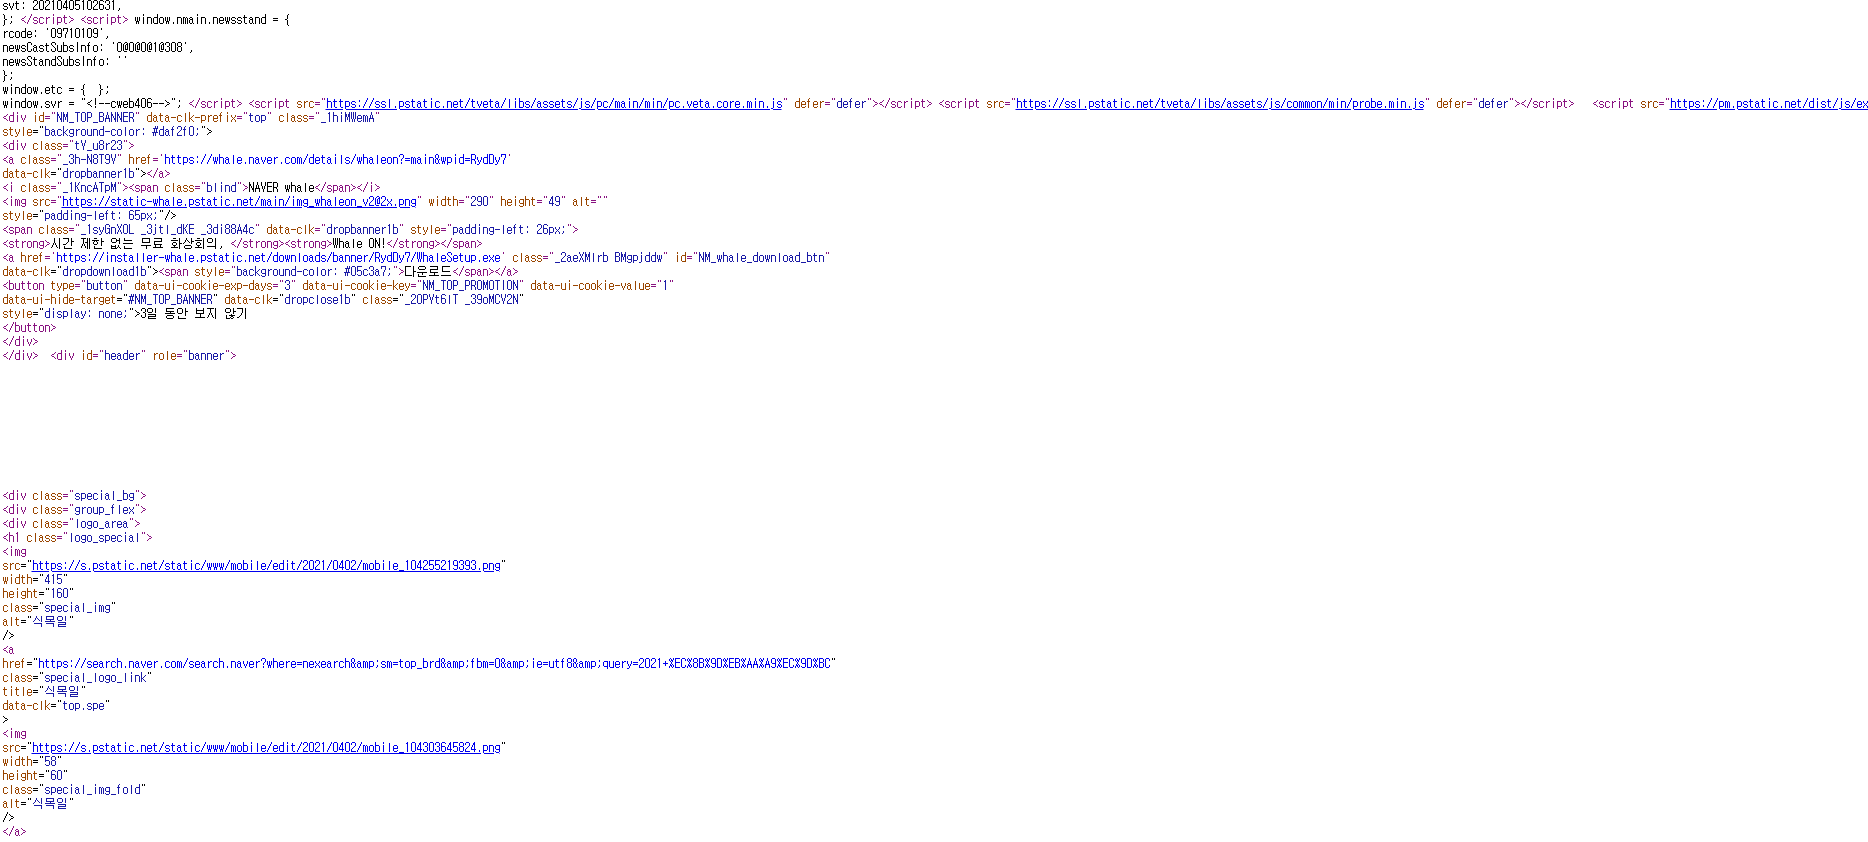Click the div id="header" role="banner" text
1868x842 pixels.
[x=144, y=356]
